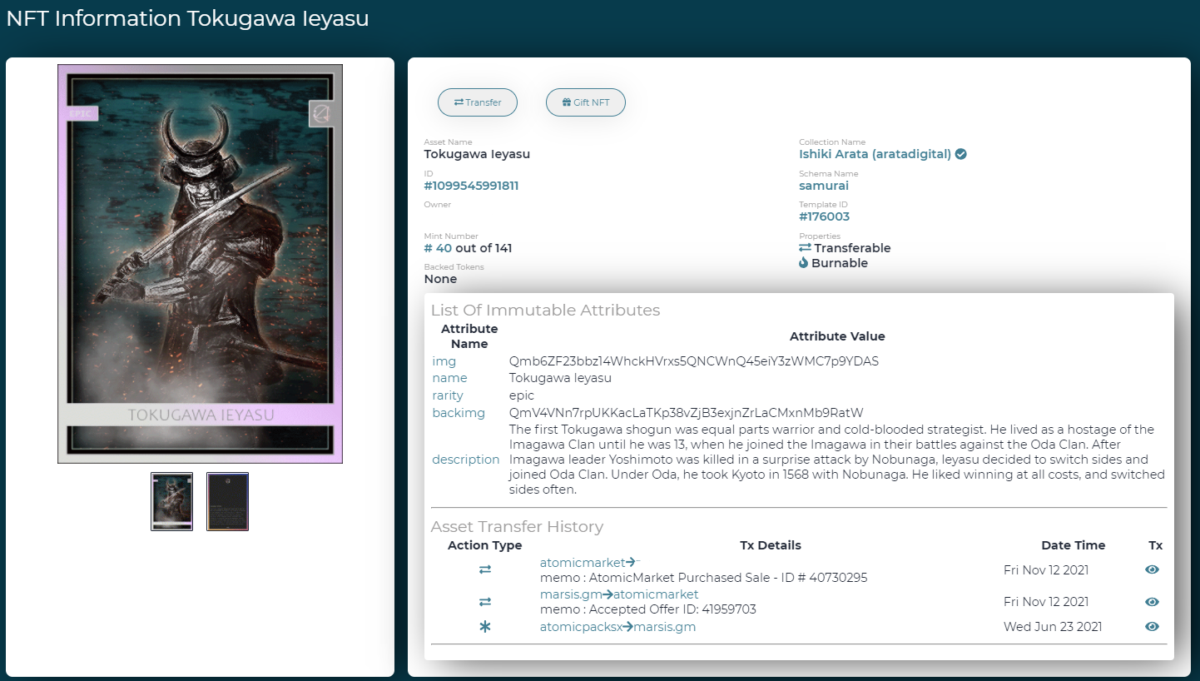1200x681 pixels.
Task: Click the EPIC badge on the card
Action: click(x=82, y=113)
